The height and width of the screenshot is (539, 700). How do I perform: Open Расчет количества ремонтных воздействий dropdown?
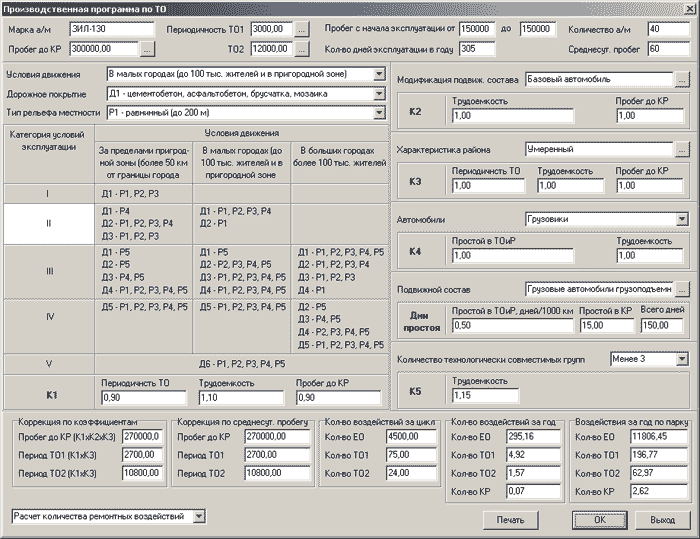[200, 517]
